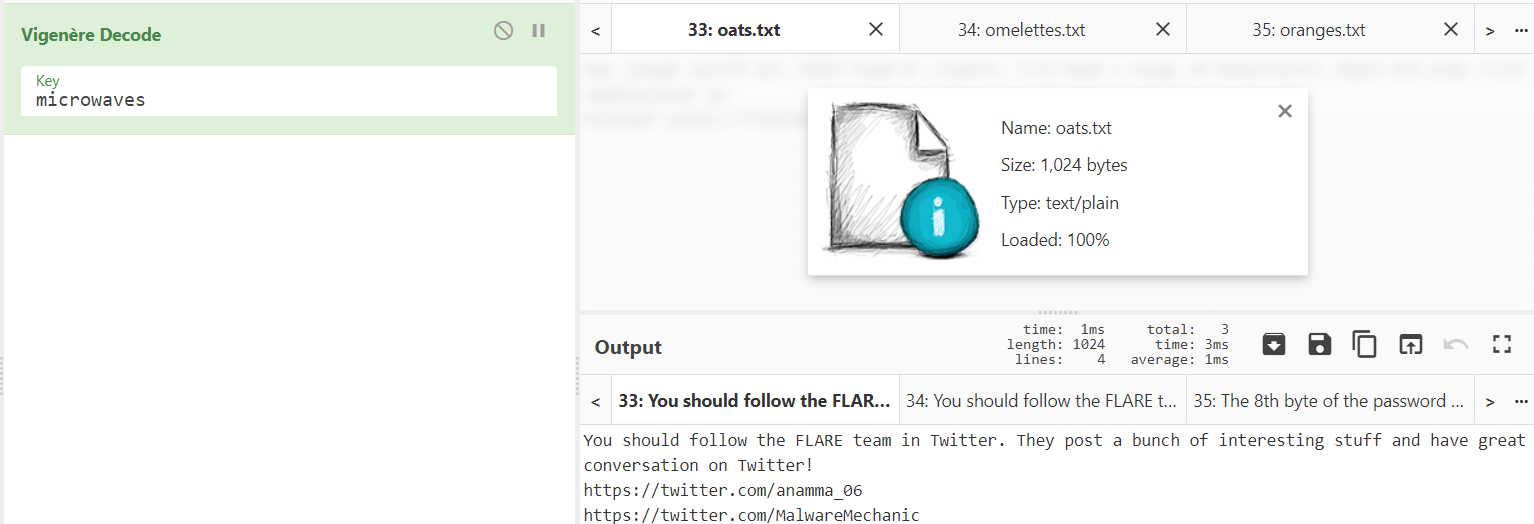Image resolution: width=1534 pixels, height=524 pixels.
Task: Save output to file using floppy icon
Action: click(x=1319, y=345)
